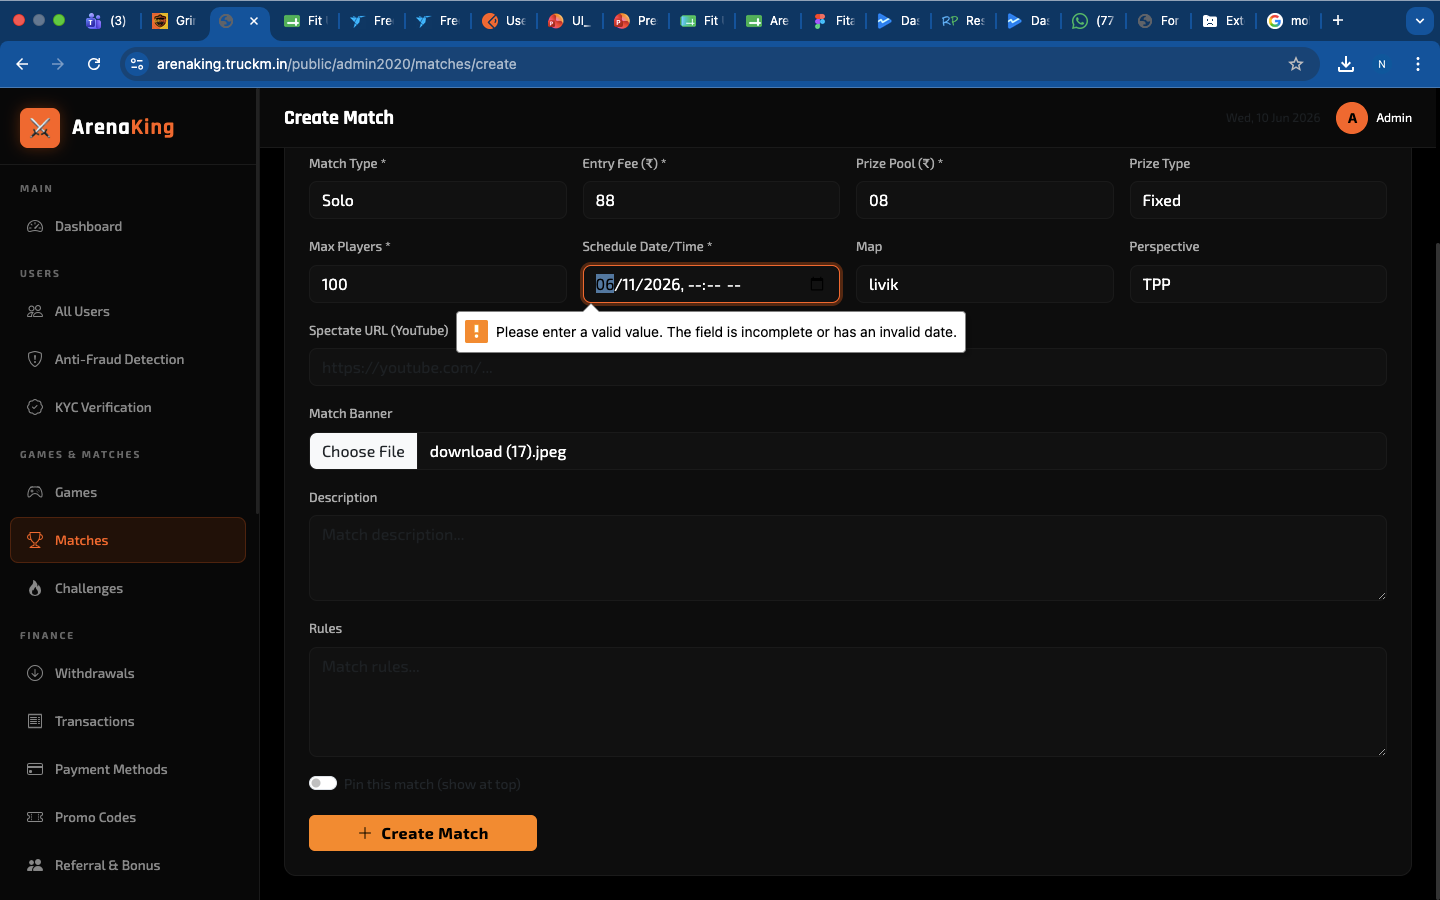Switch to the WhatsApp browser tab

pyautogui.click(x=1093, y=20)
